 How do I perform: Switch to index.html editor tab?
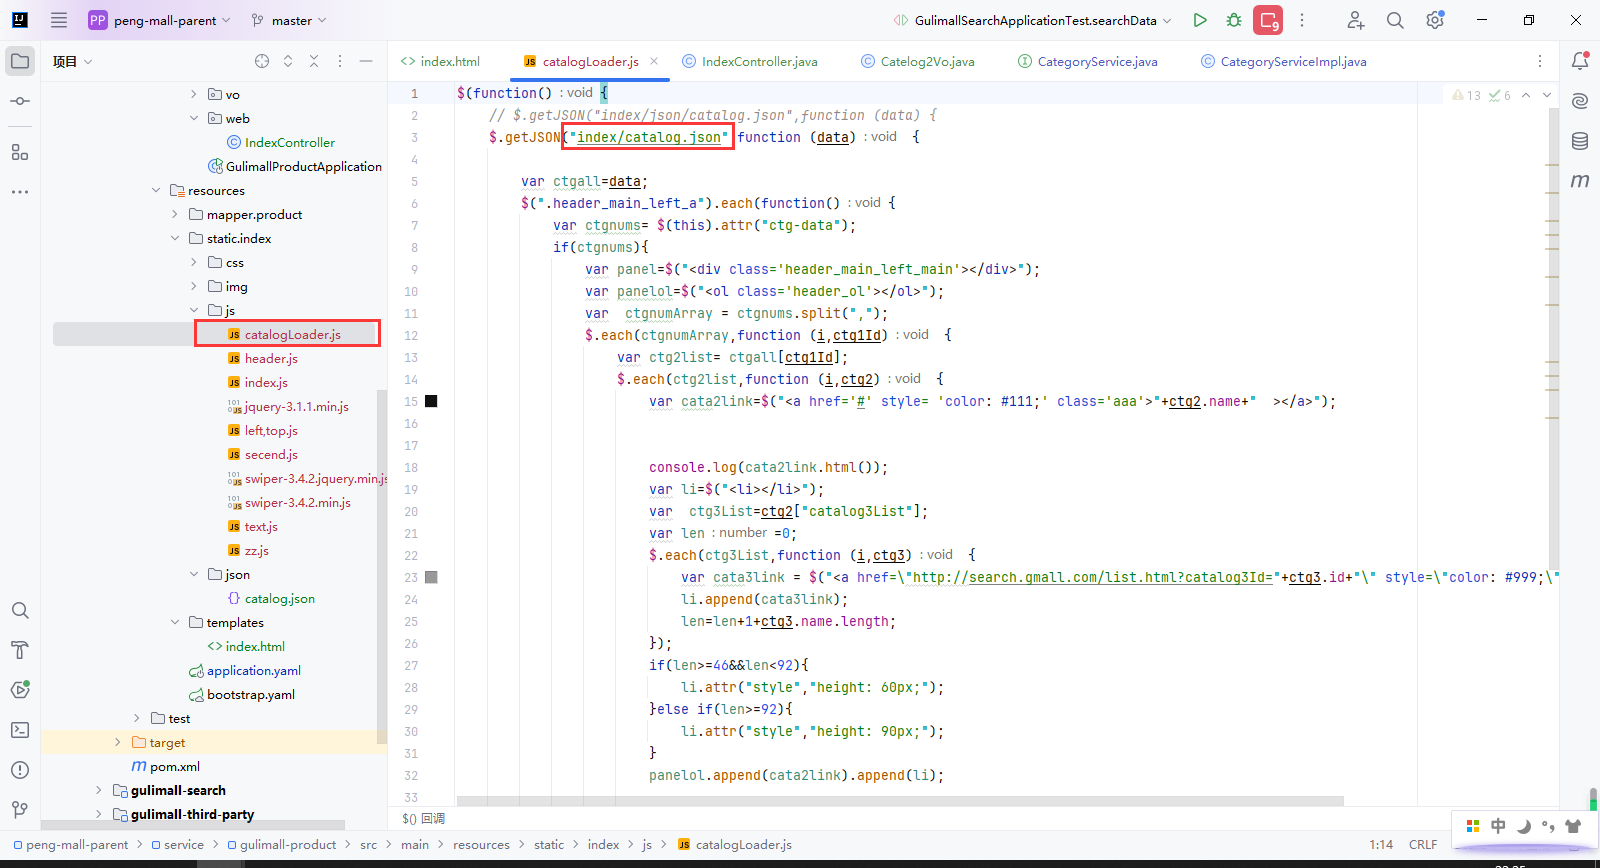pos(440,61)
